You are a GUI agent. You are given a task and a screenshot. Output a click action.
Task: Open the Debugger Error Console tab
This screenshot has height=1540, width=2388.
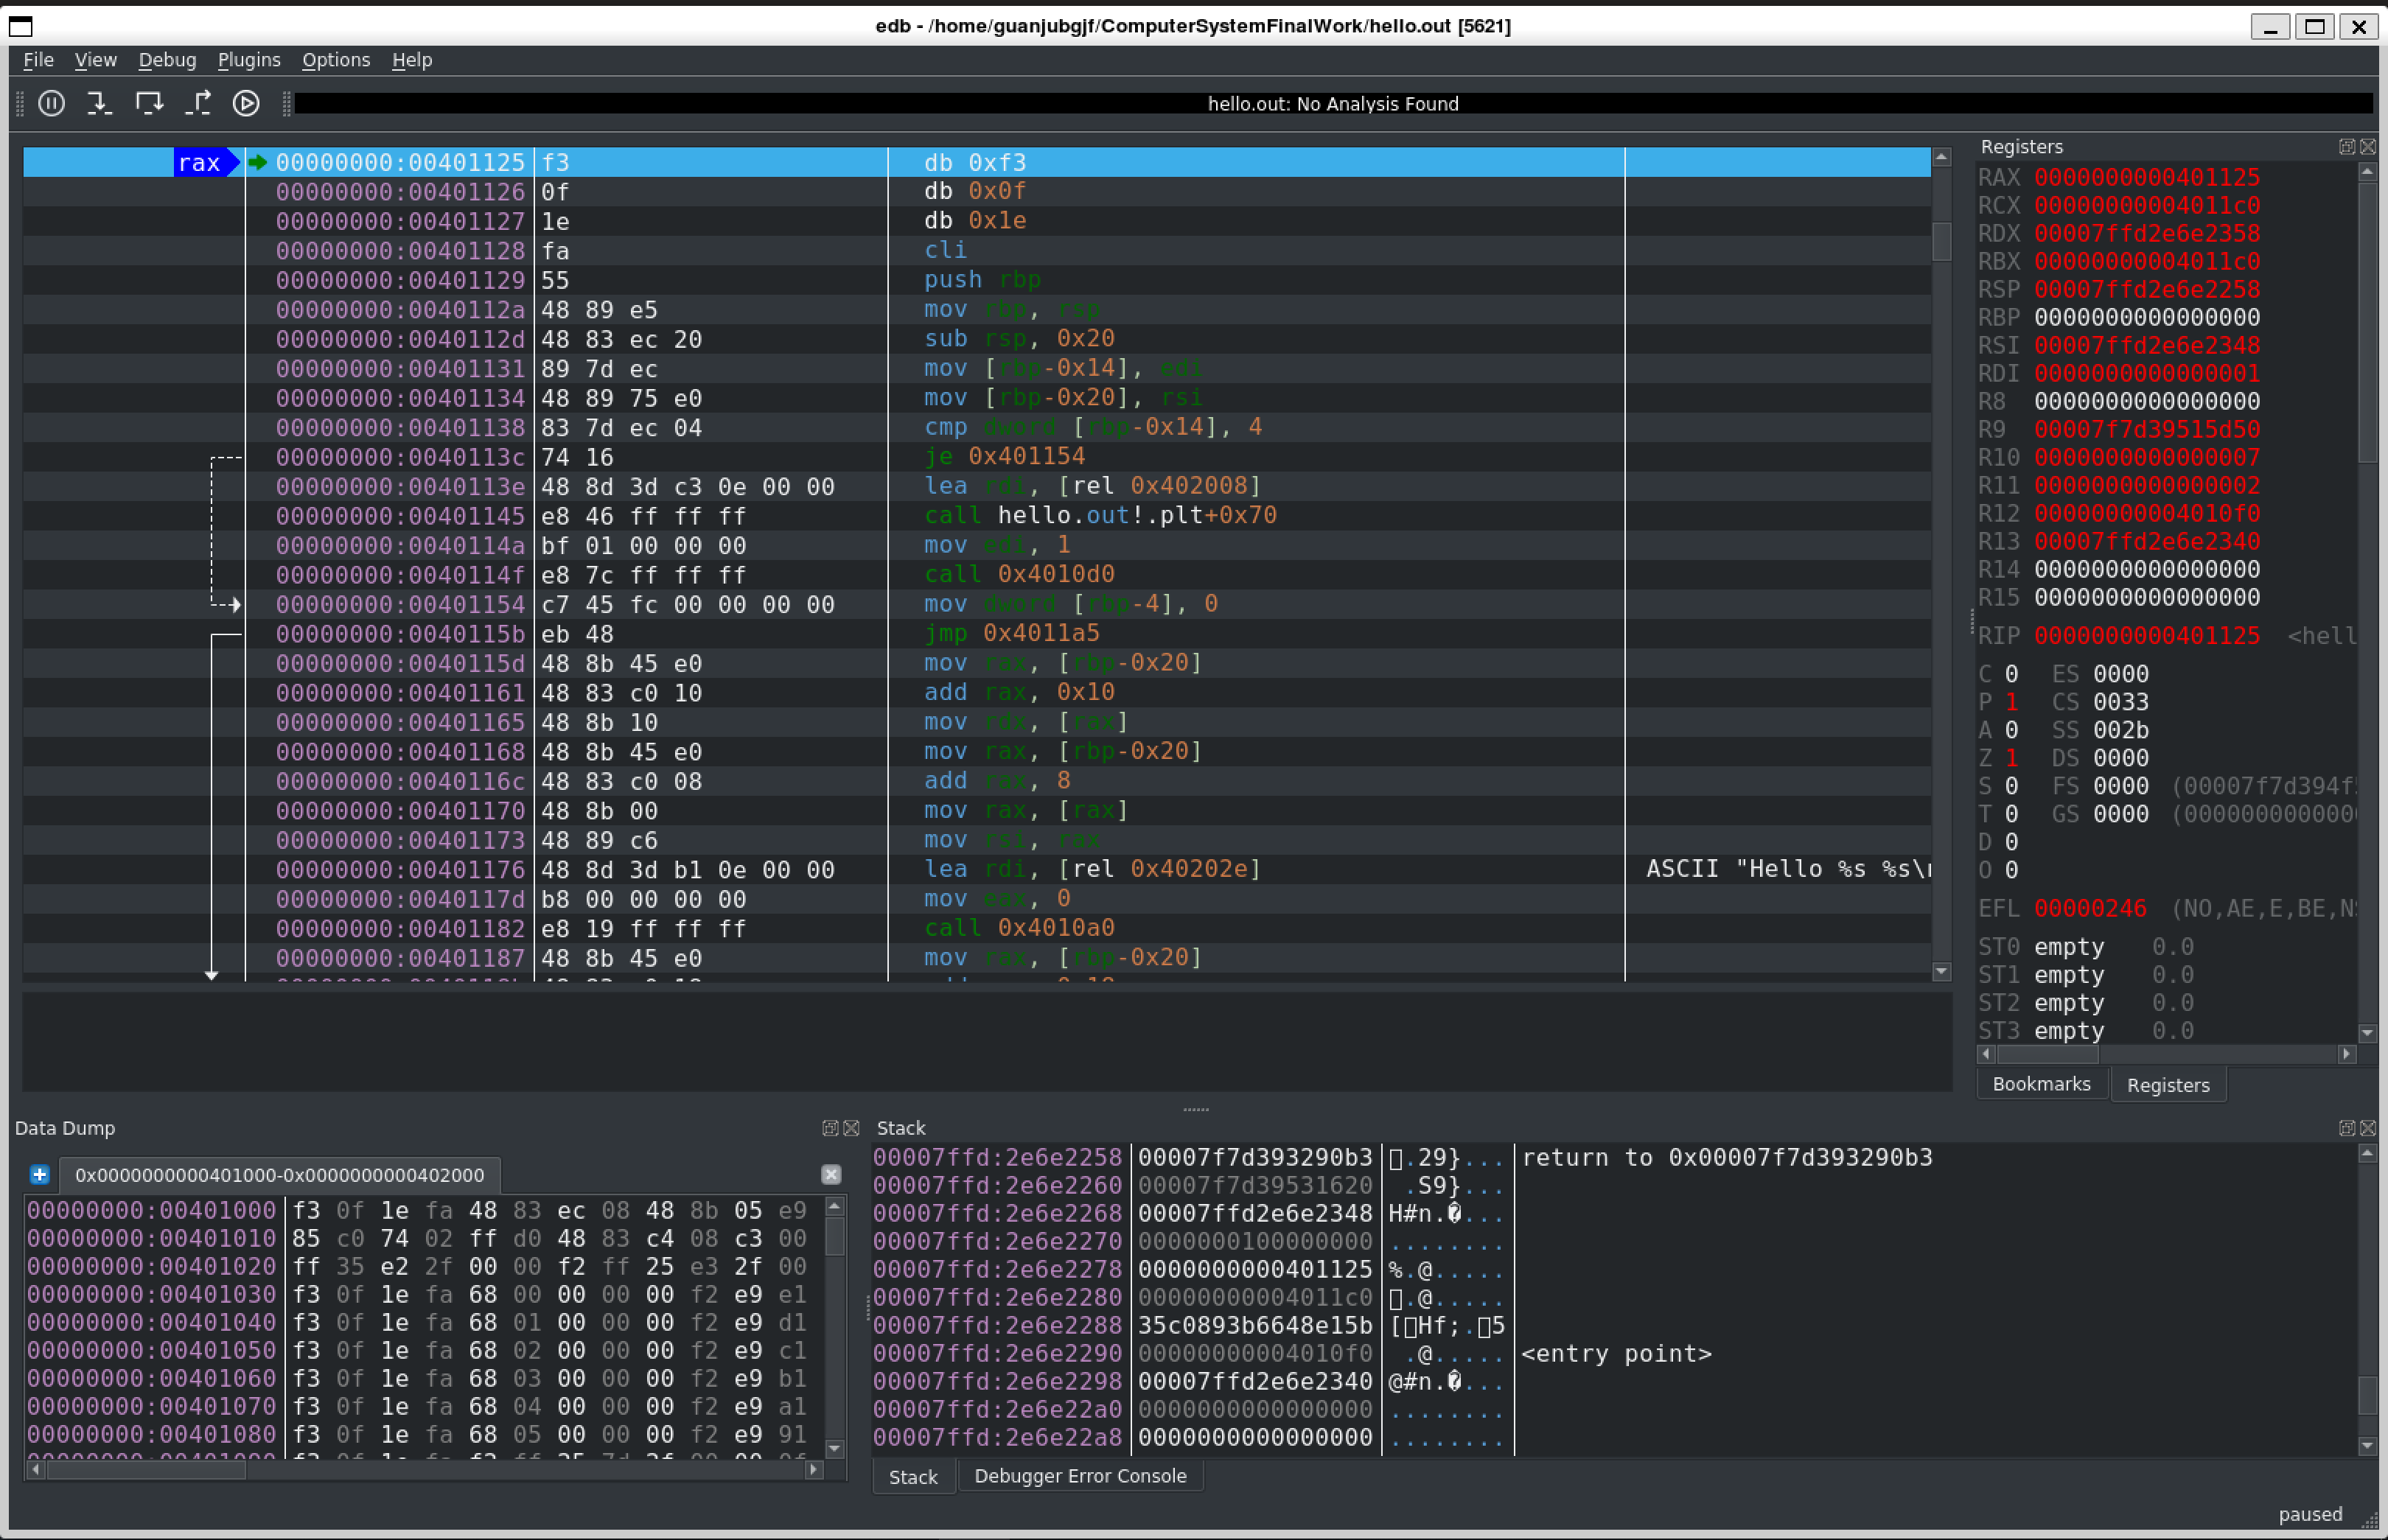pos(1080,1476)
